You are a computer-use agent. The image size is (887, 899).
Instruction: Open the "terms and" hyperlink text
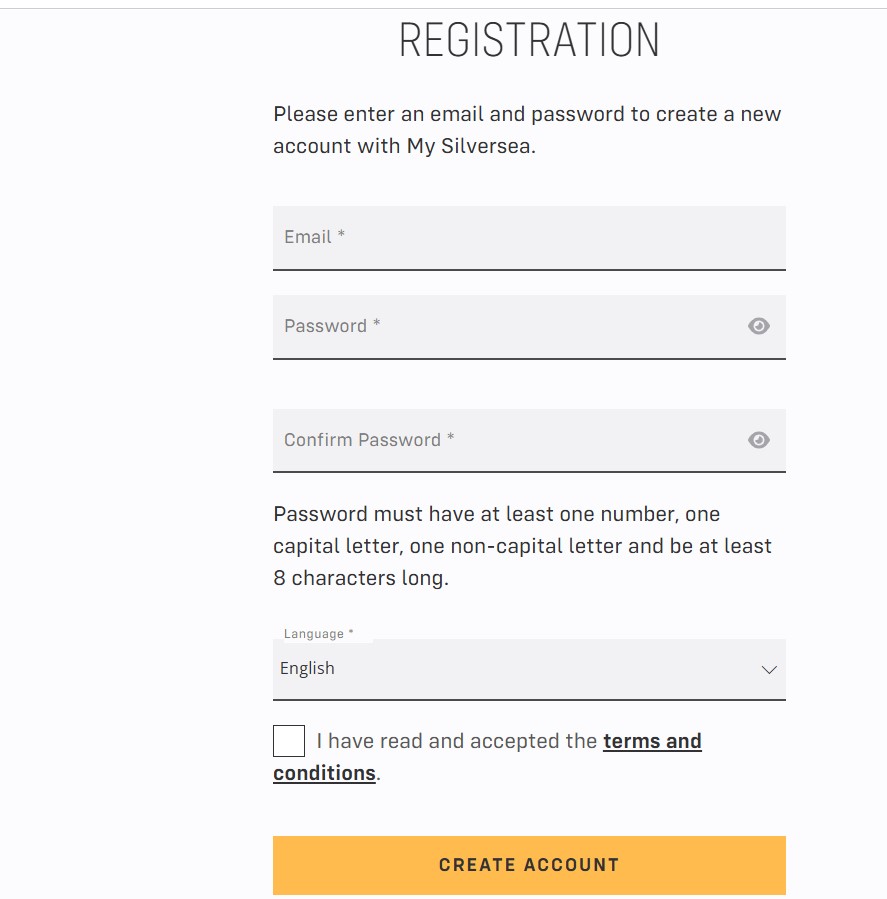click(652, 741)
